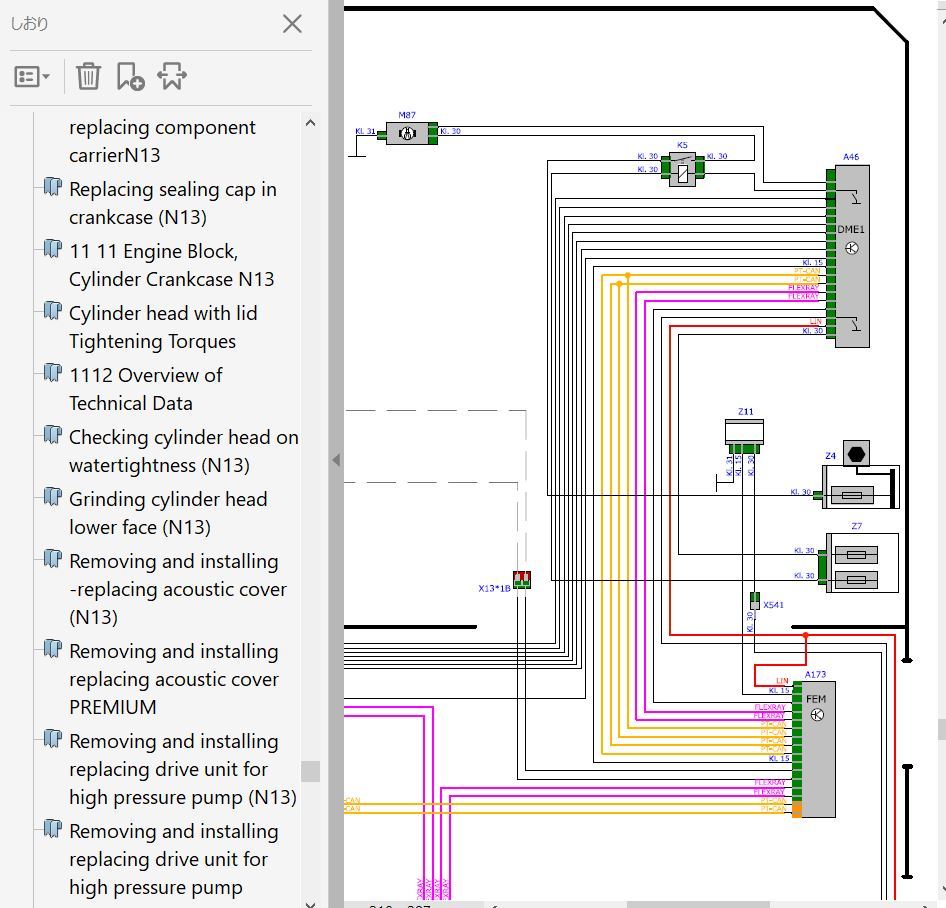Click bookmark icon beside Replacing sealing cap

[52, 187]
